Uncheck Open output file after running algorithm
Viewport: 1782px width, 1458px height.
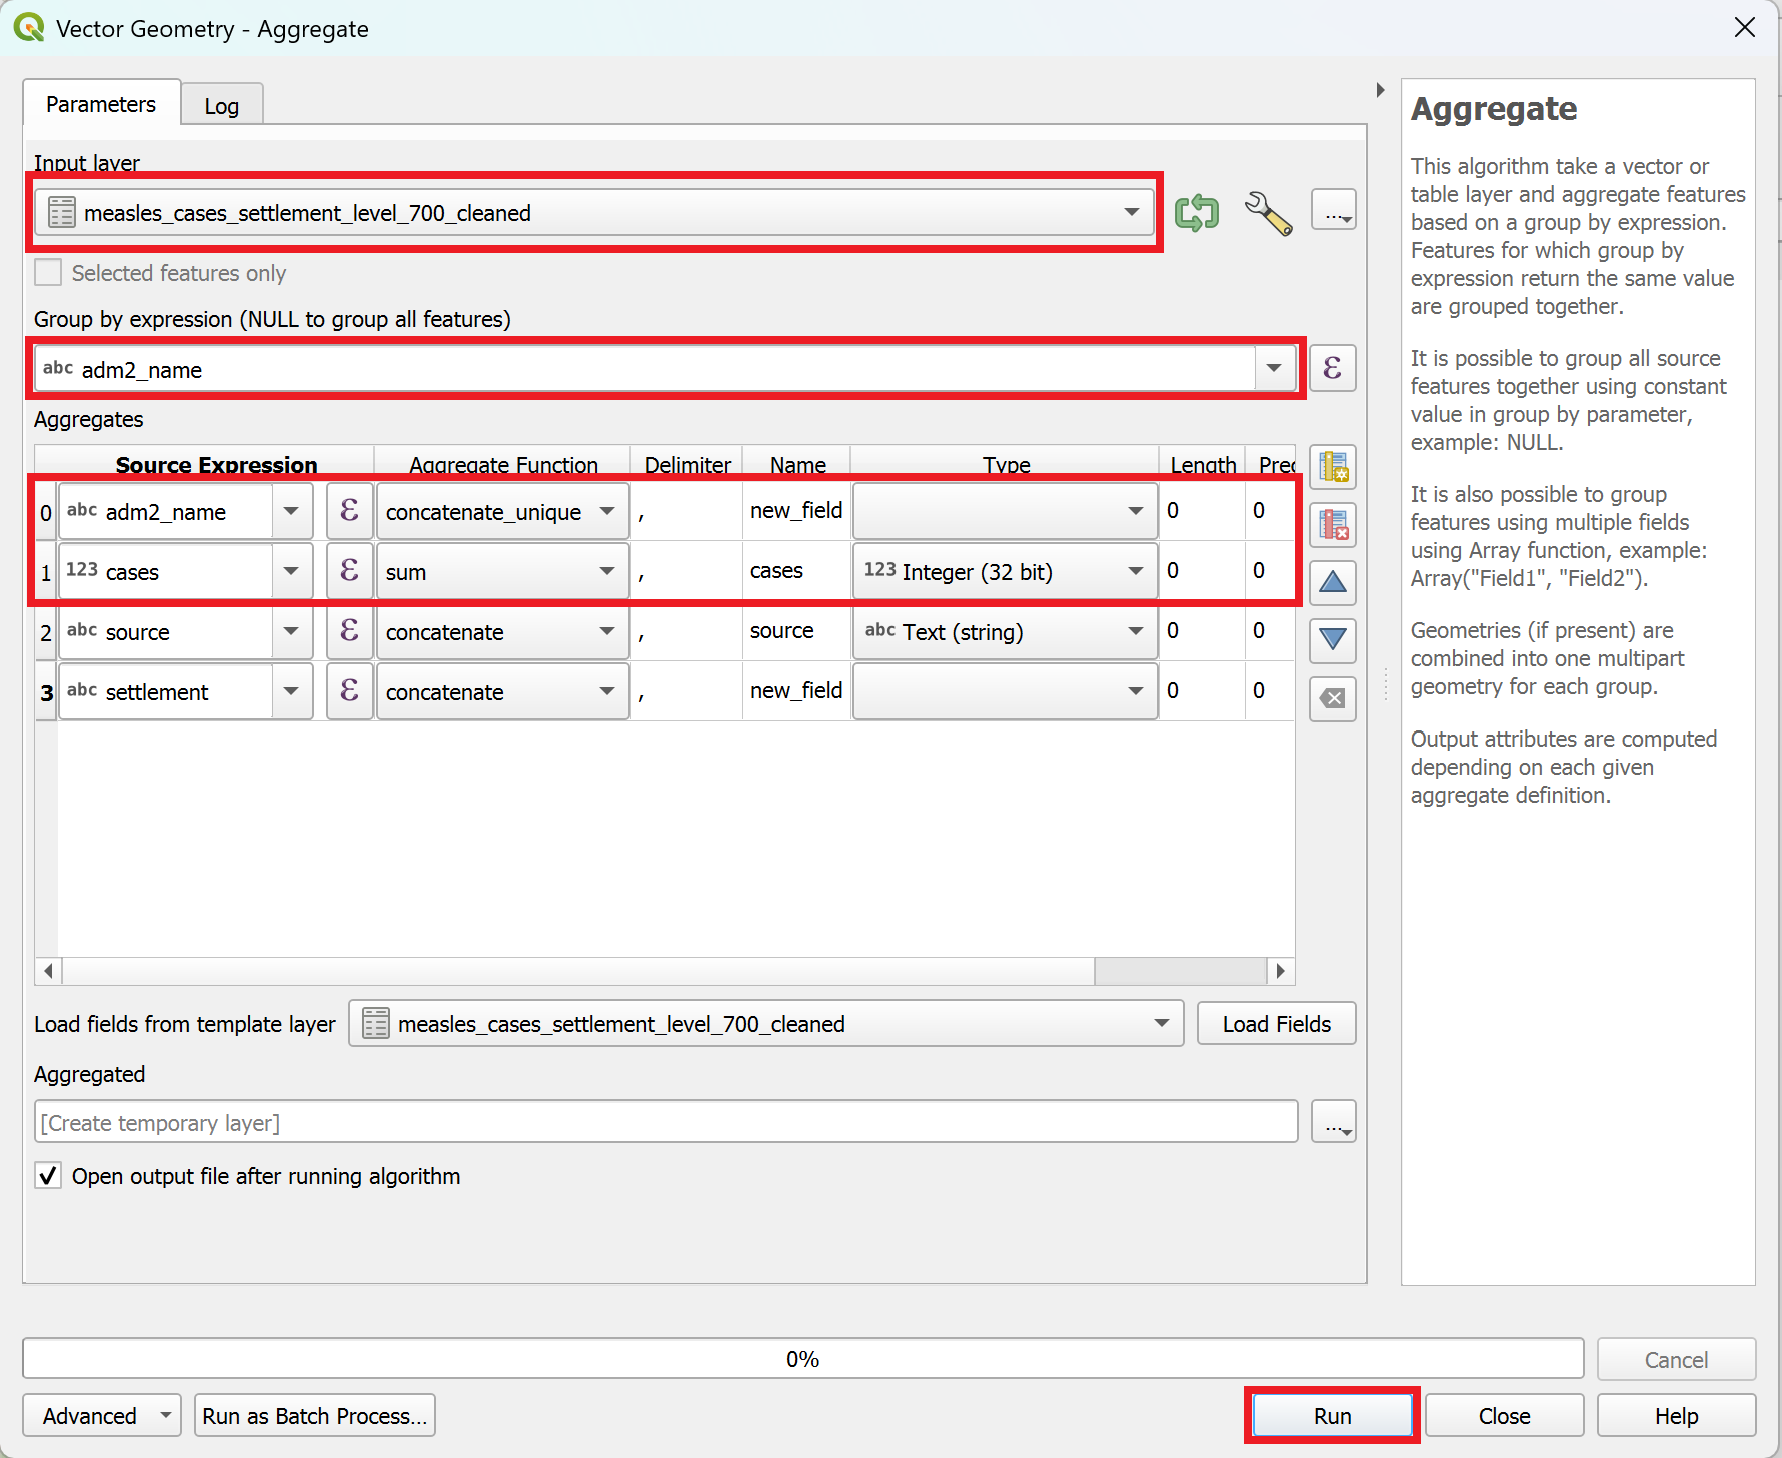point(48,1175)
